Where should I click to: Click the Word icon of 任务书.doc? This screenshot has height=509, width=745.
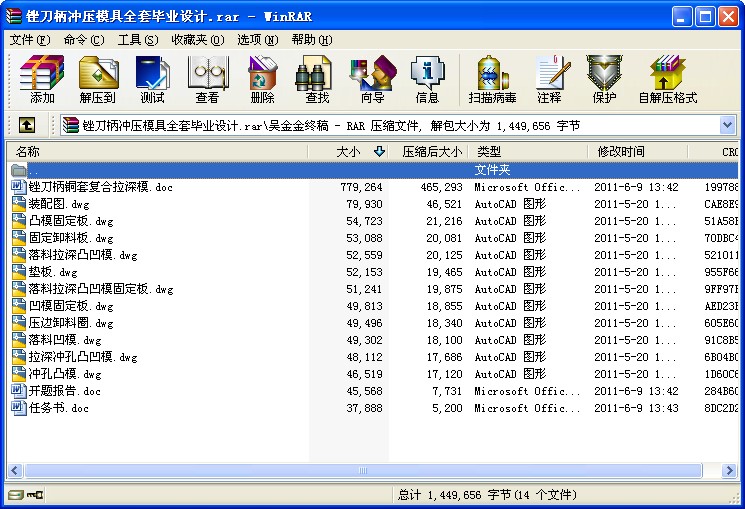[19, 407]
